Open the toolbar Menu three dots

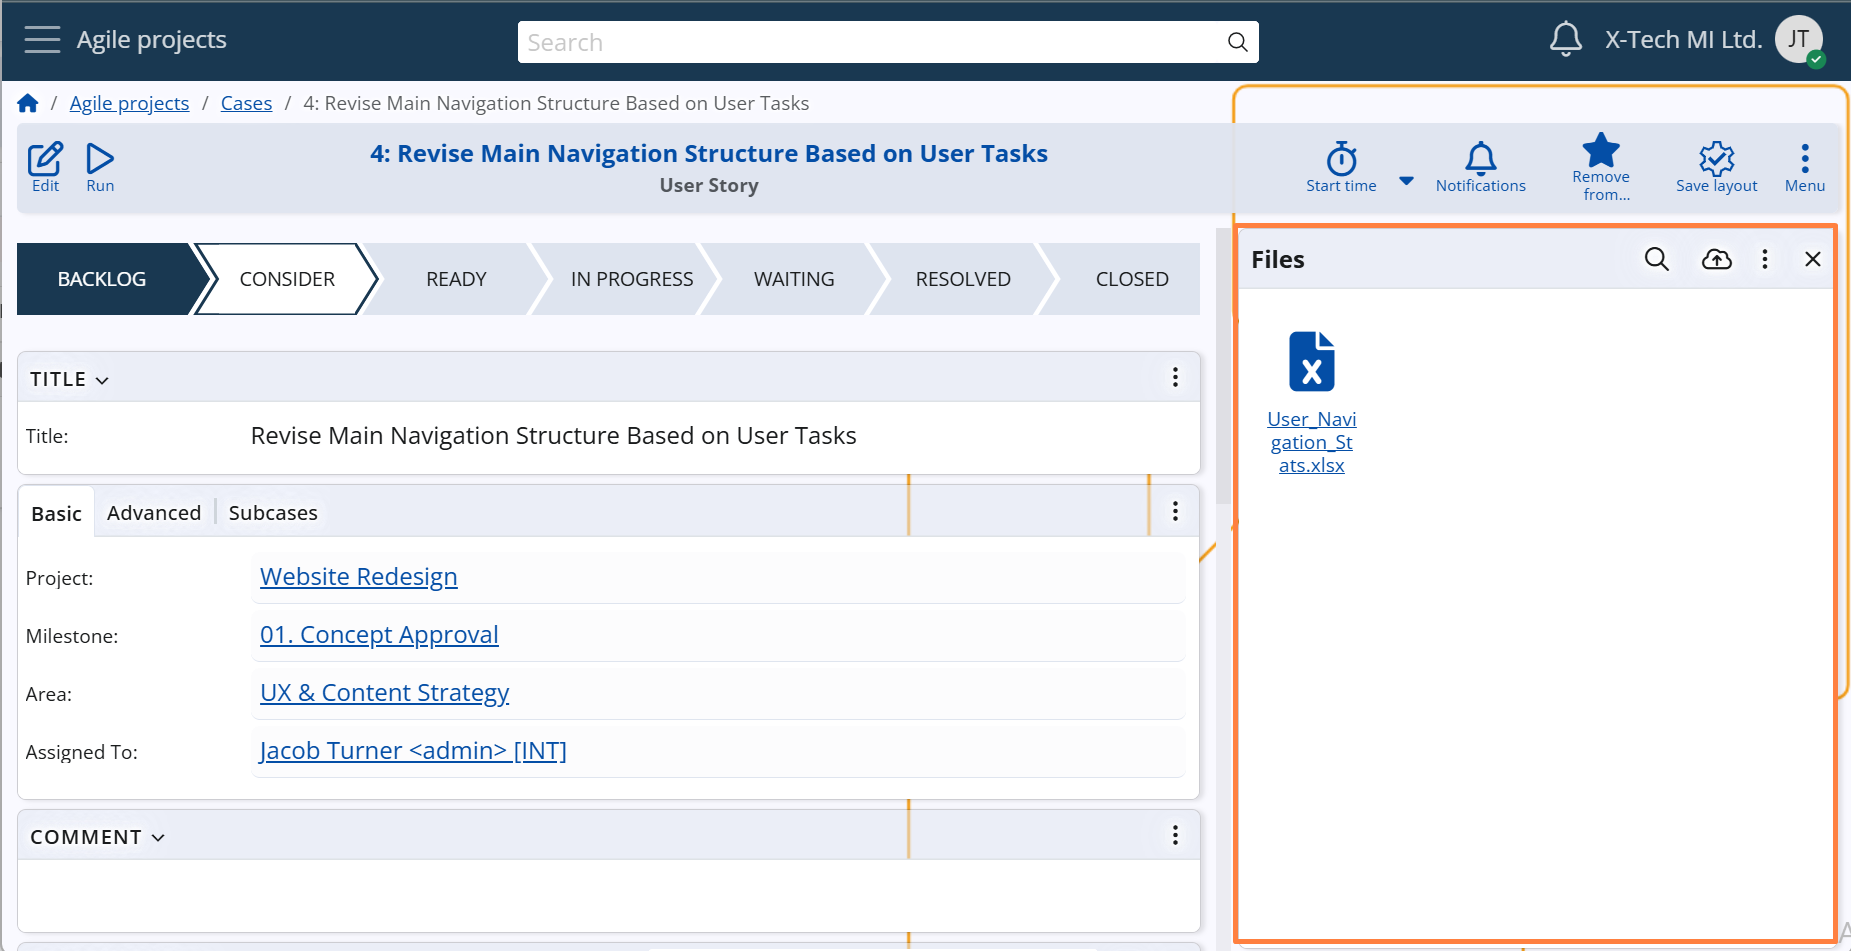pos(1804,166)
